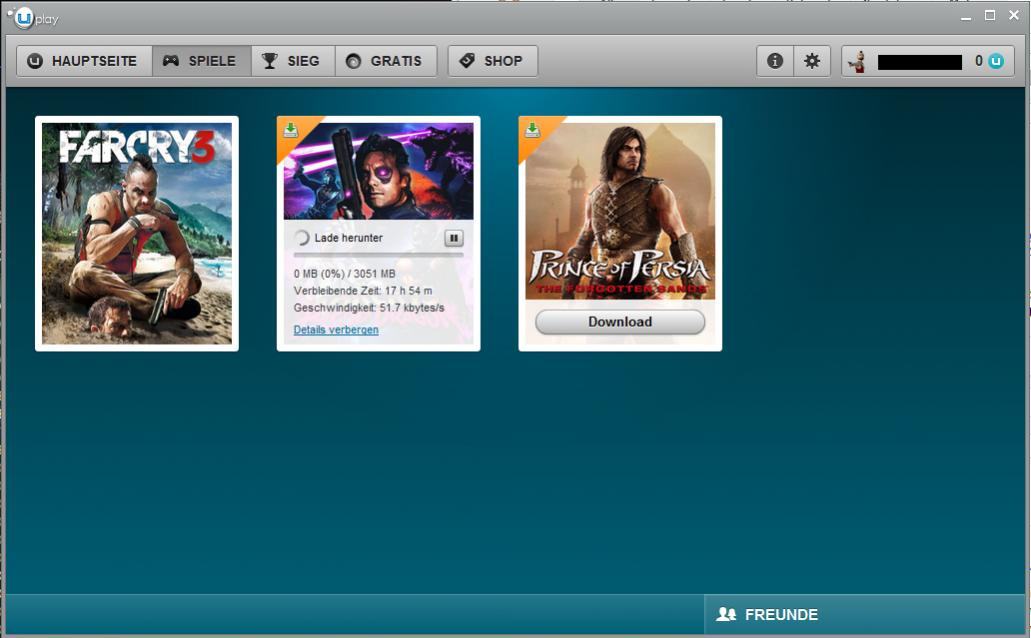Click download badge on Prince of Persia tile
Viewport: 1031px width, 638px height.
[x=533, y=130]
